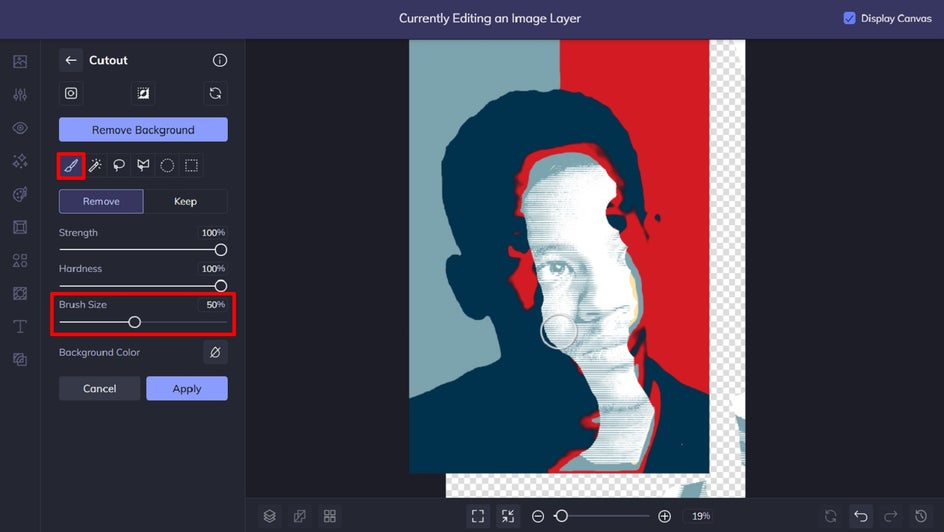This screenshot has width=944, height=532.
Task: Open the sparkles Artsy sidebar icon
Action: 20,161
